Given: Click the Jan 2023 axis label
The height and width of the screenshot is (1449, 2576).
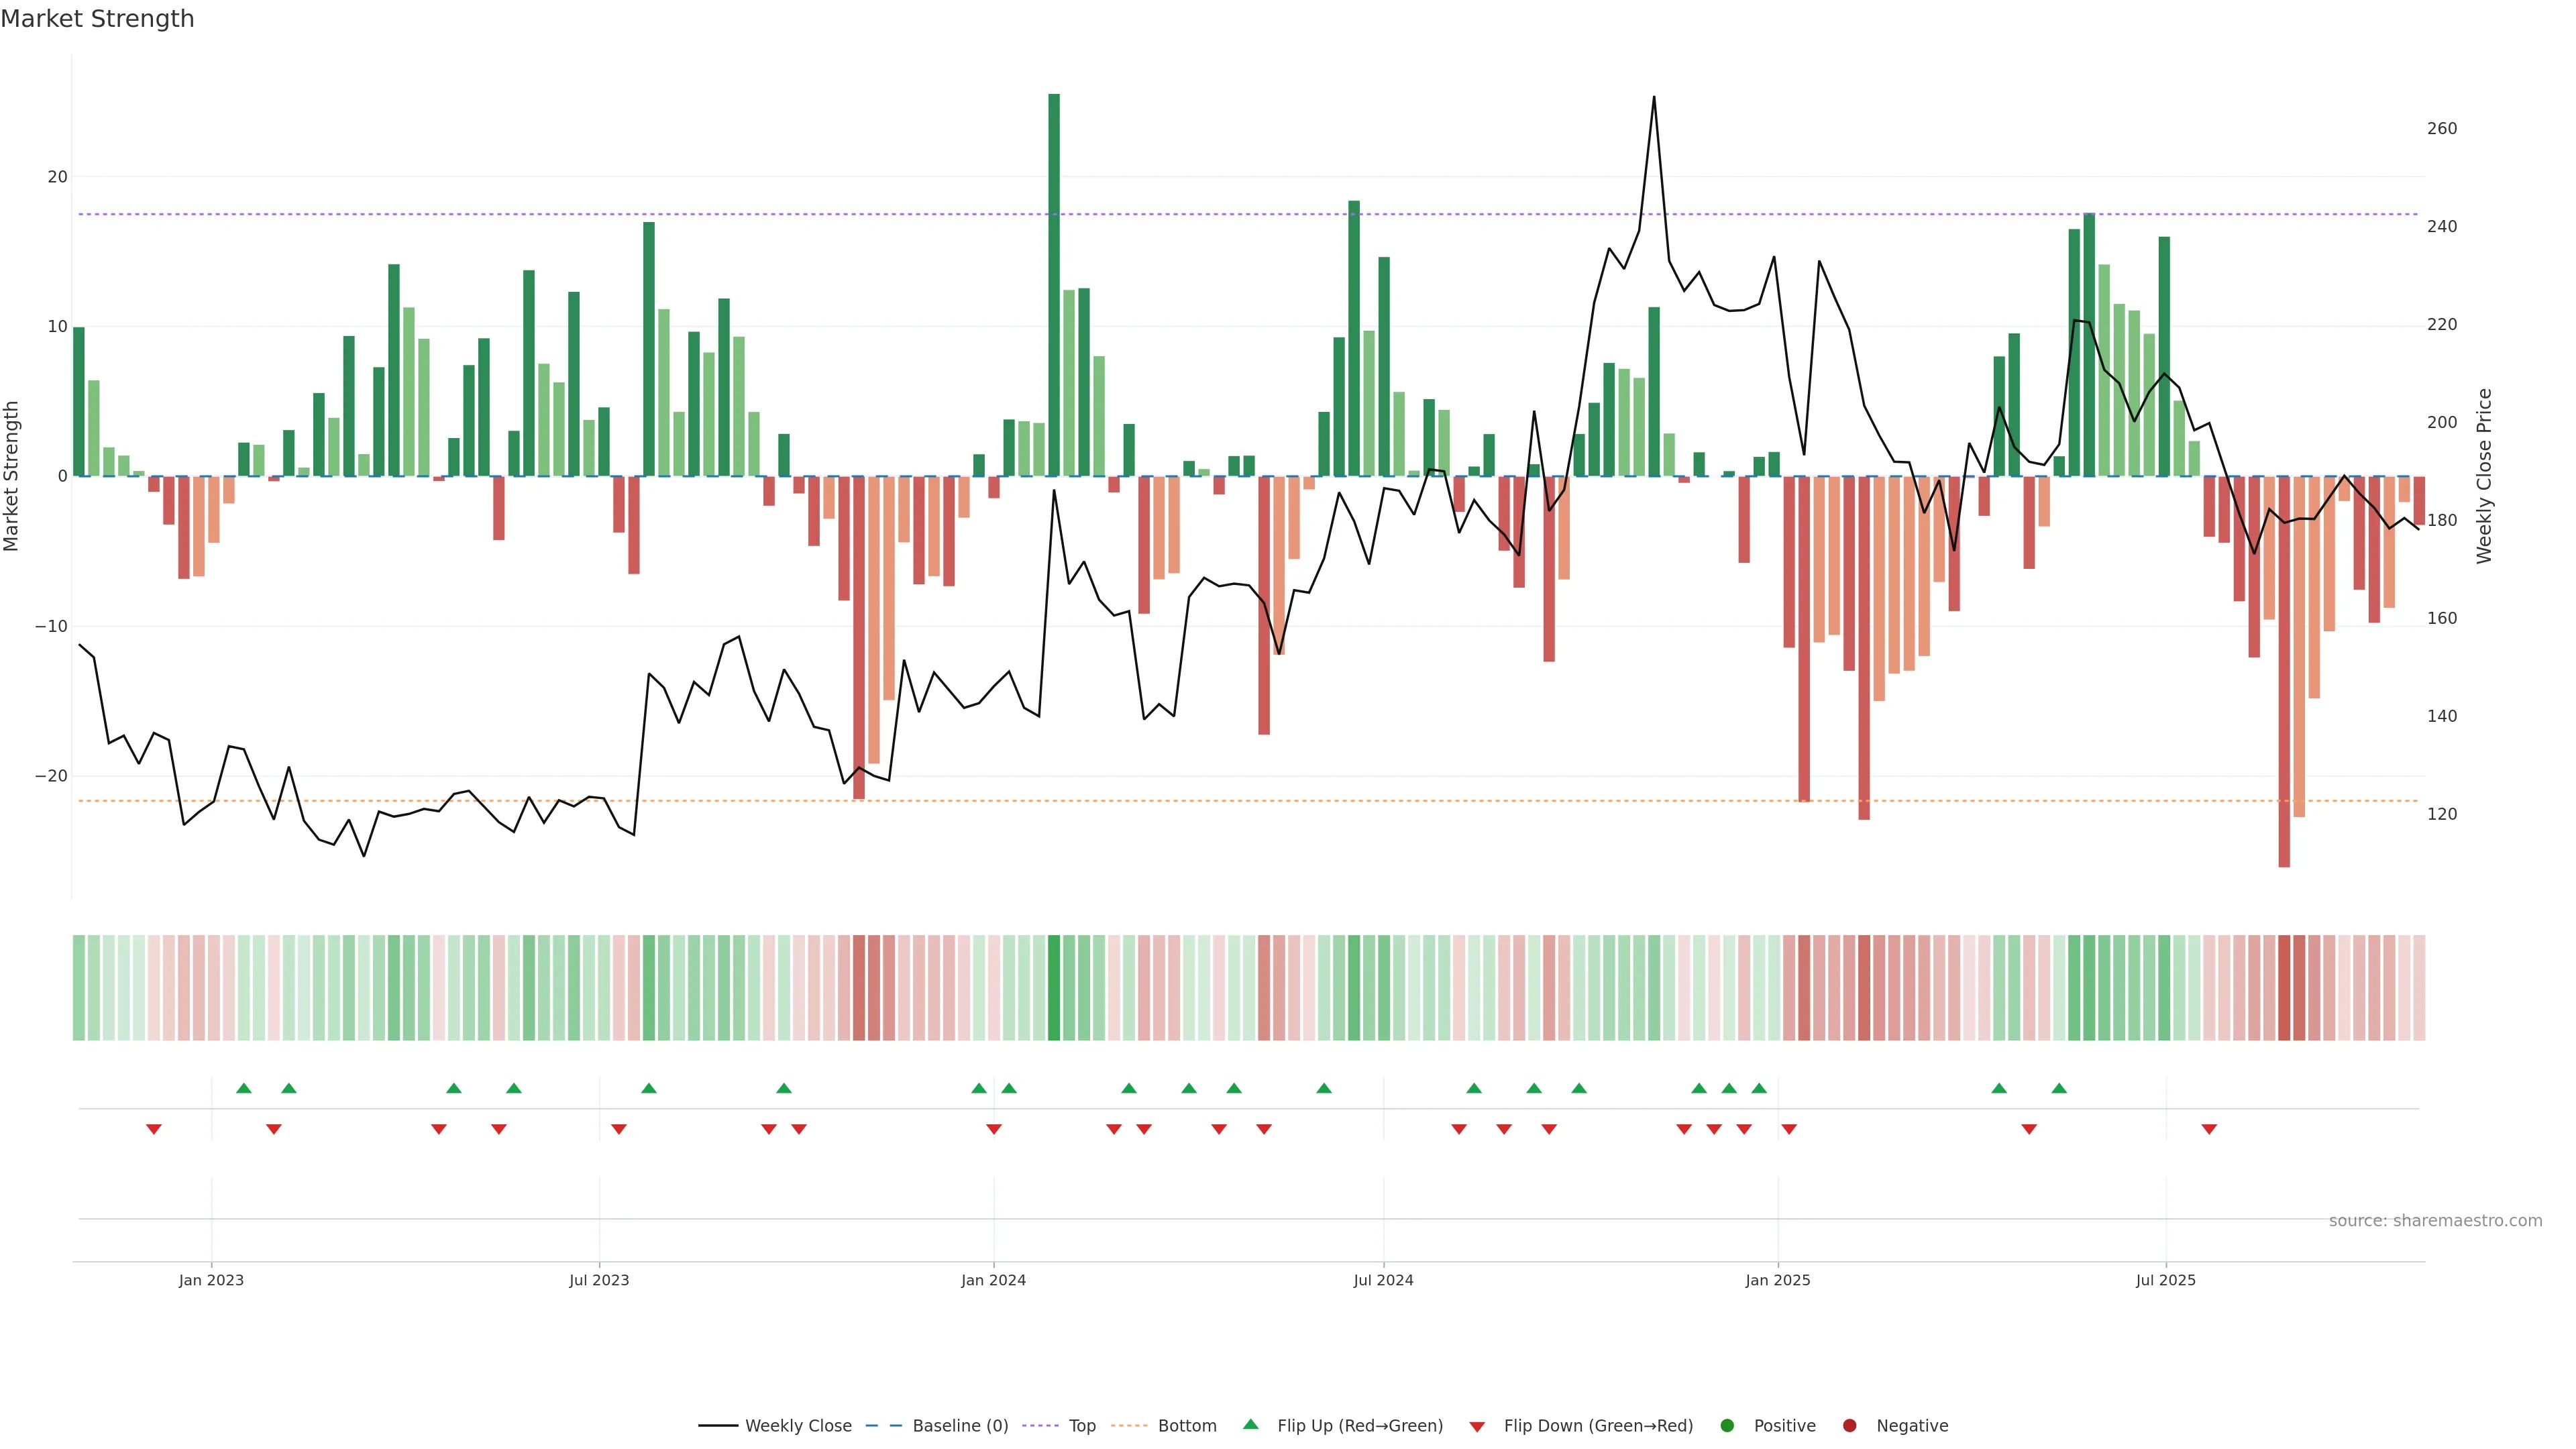Looking at the screenshot, I should tap(211, 1280).
